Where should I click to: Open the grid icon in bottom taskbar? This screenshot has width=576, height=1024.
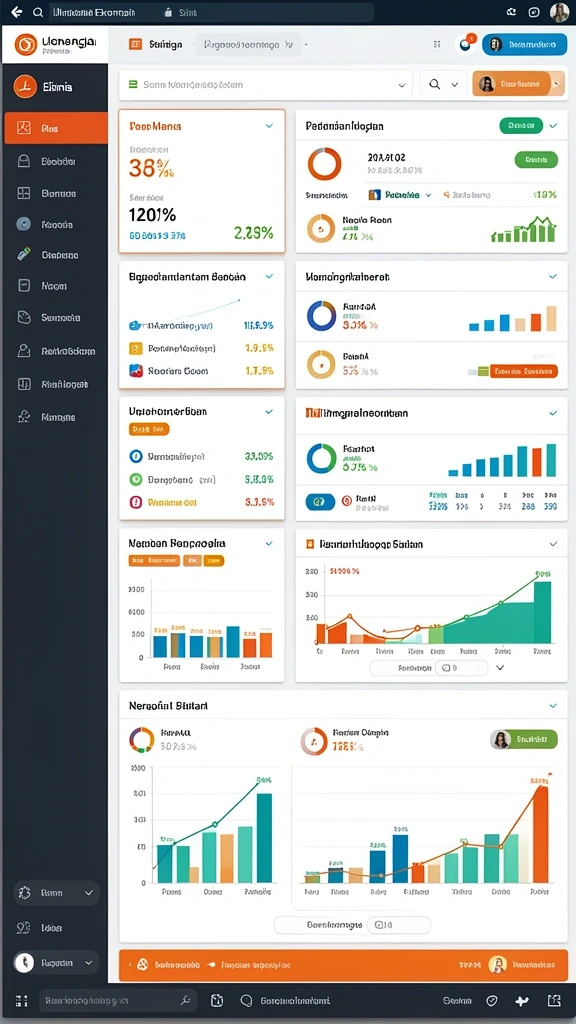[22, 1000]
